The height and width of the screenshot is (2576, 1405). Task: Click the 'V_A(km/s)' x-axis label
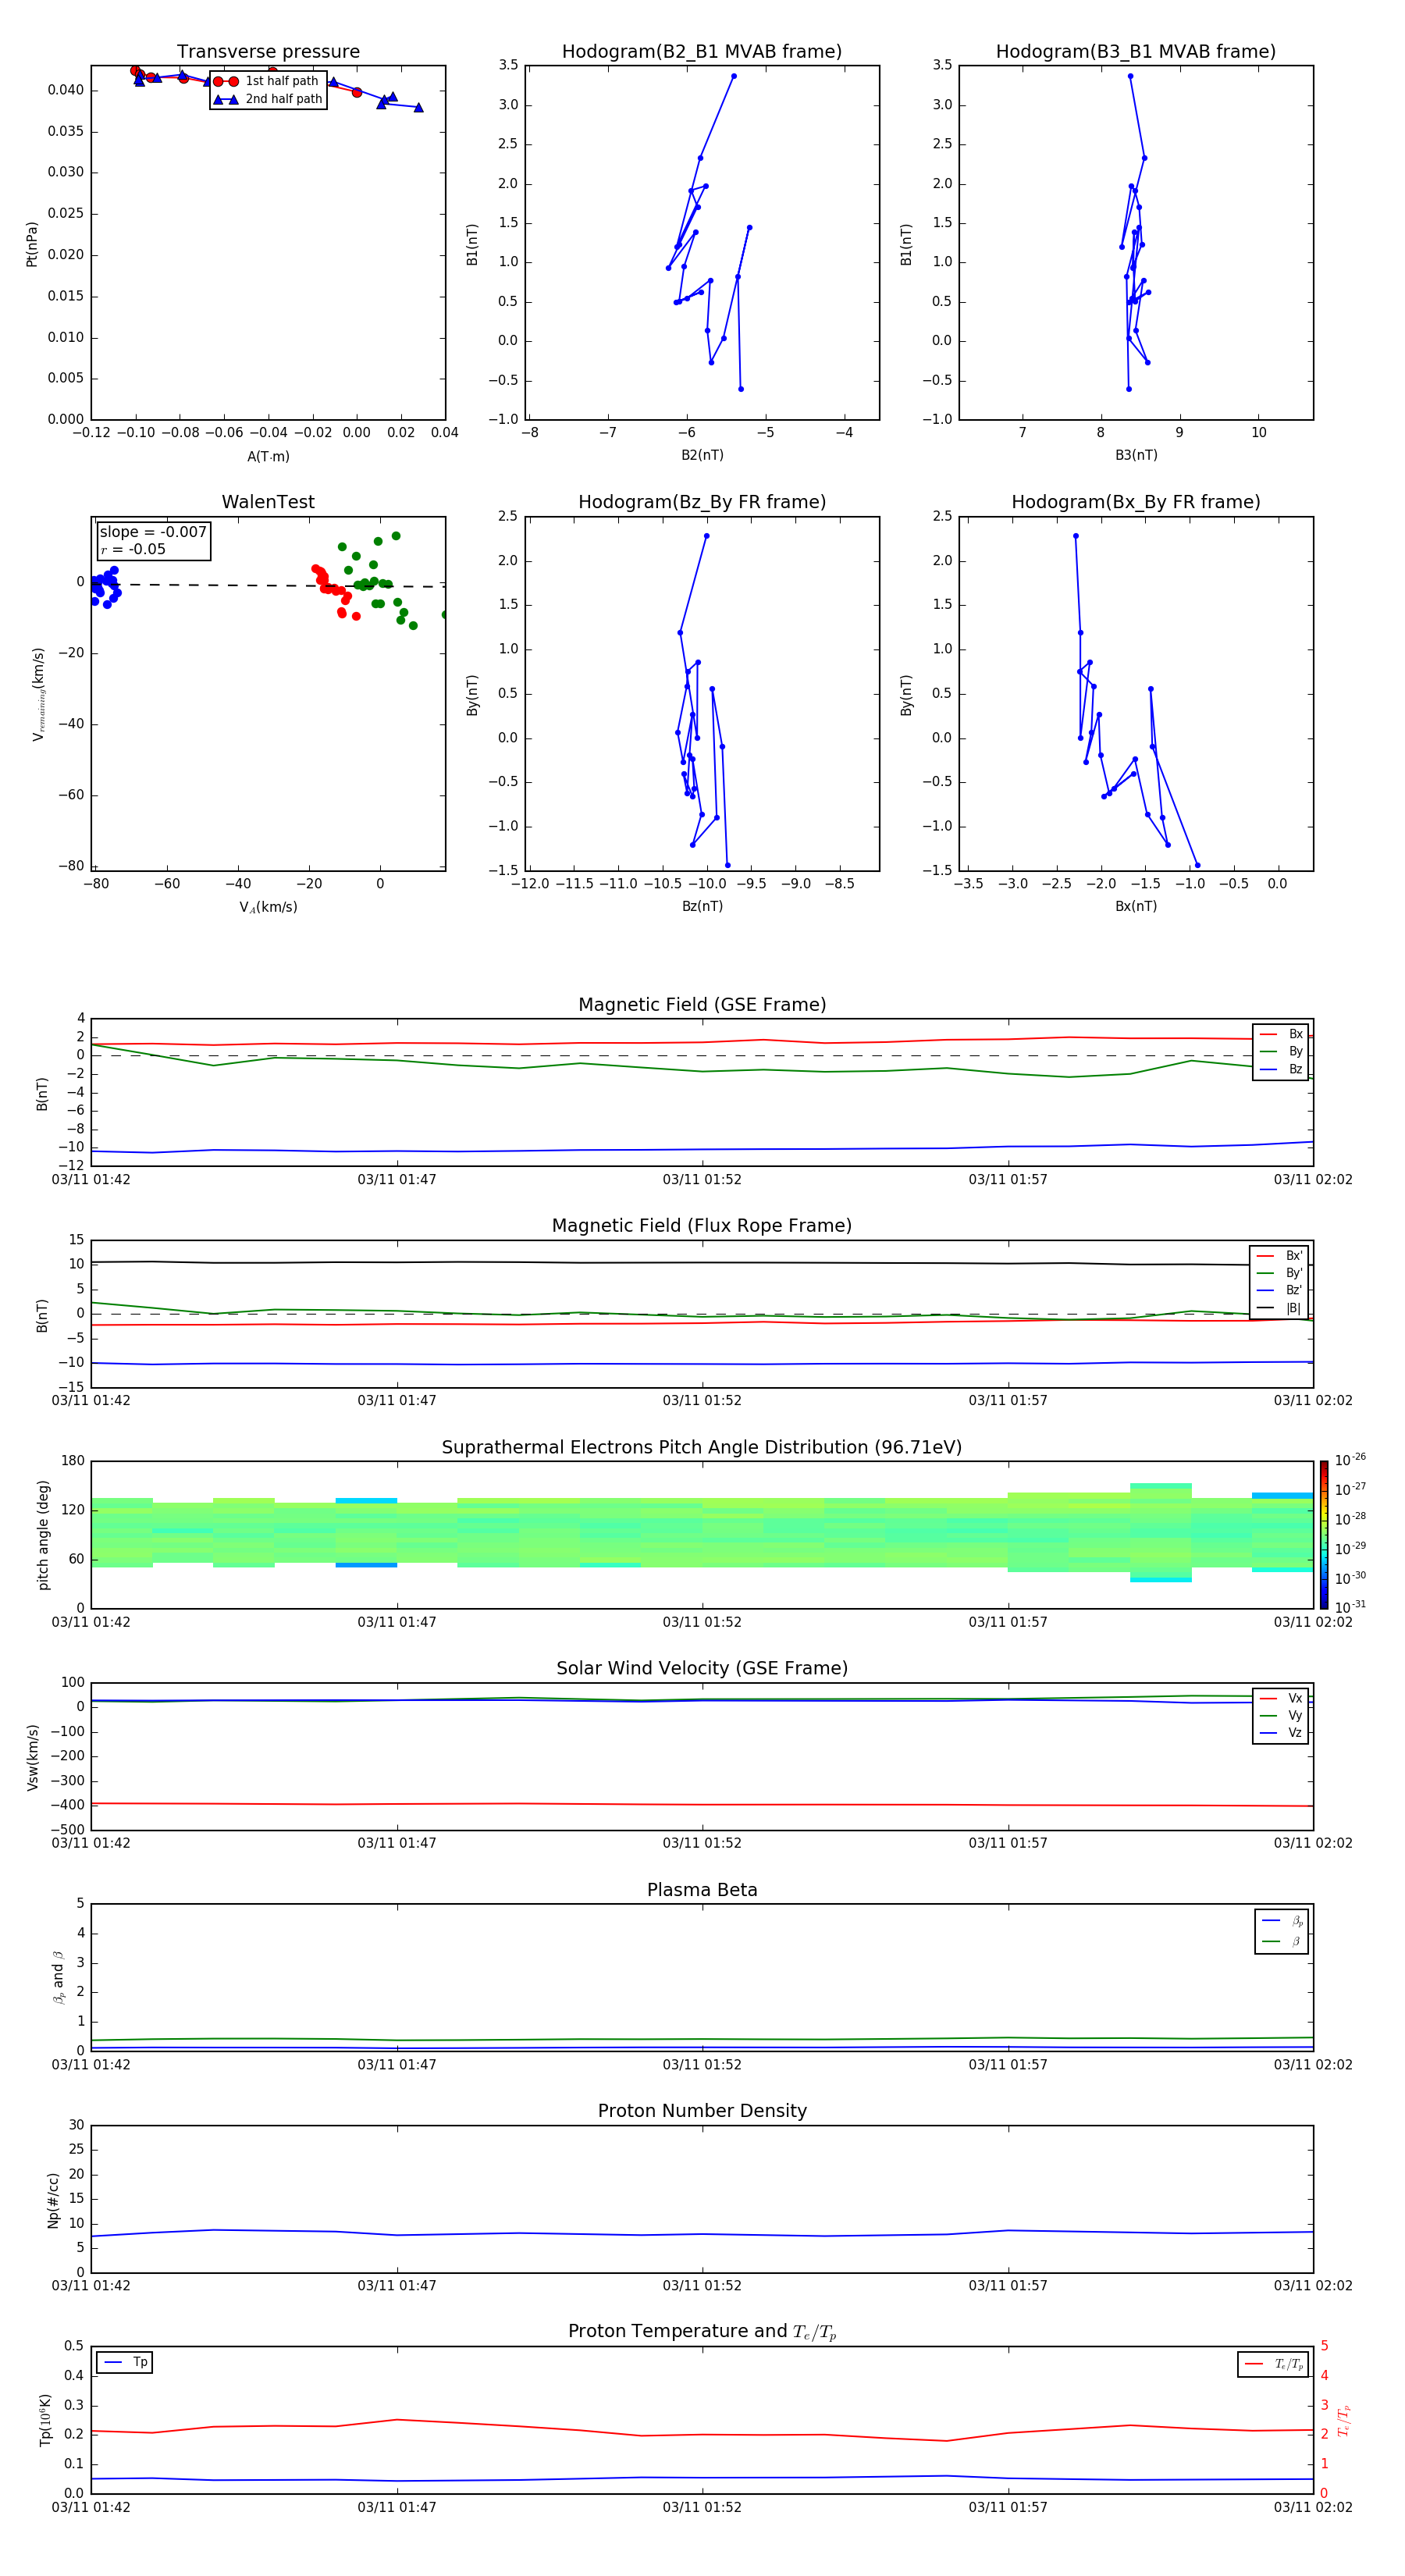[x=268, y=907]
